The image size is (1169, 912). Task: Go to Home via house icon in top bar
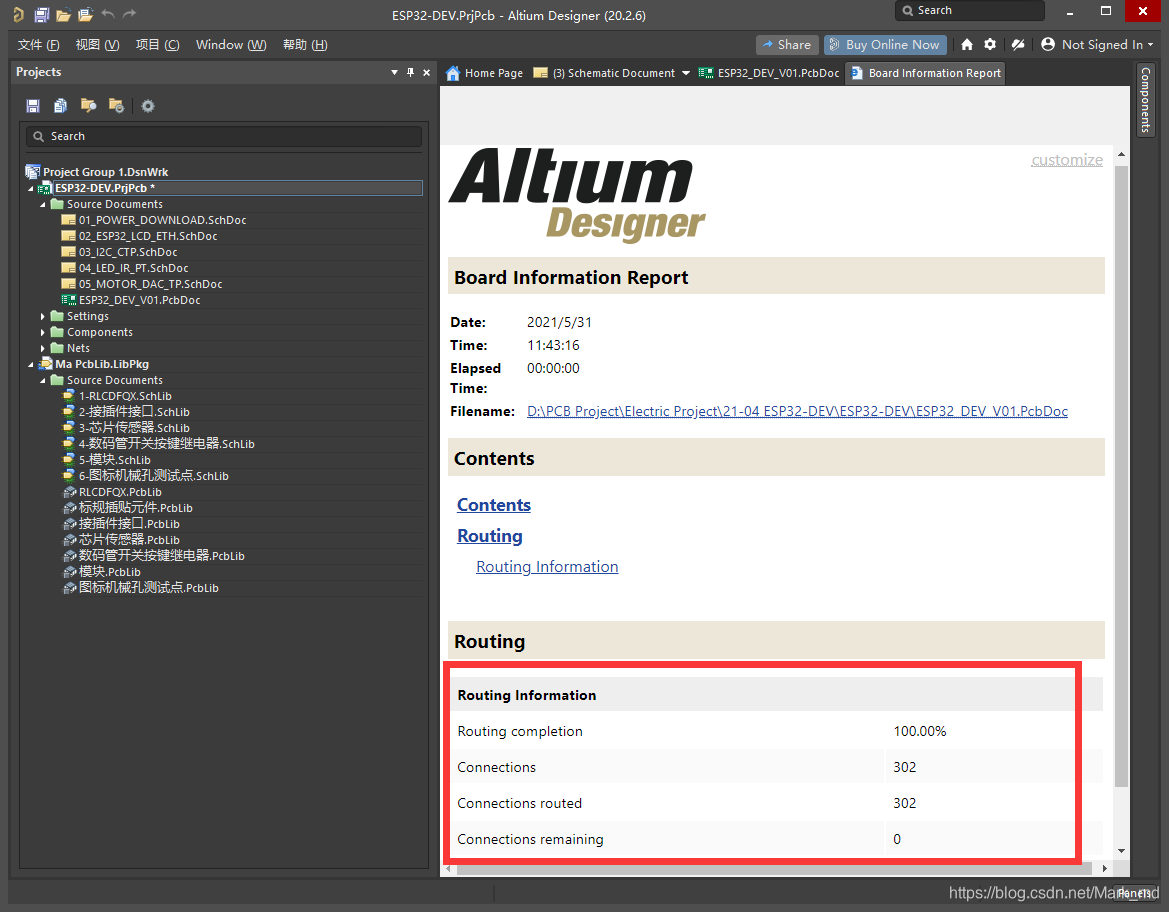(967, 45)
